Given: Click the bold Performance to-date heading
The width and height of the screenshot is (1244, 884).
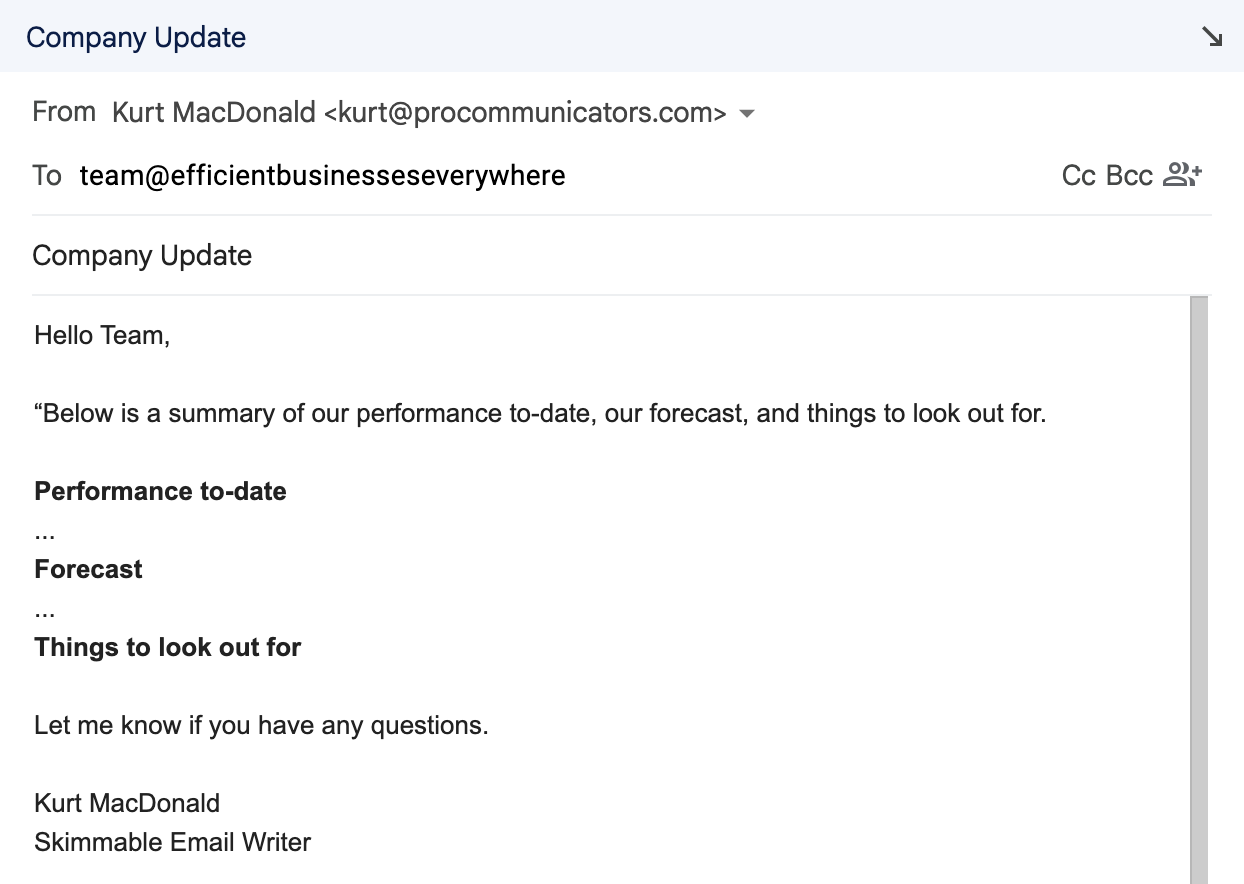Looking at the screenshot, I should click(160, 491).
